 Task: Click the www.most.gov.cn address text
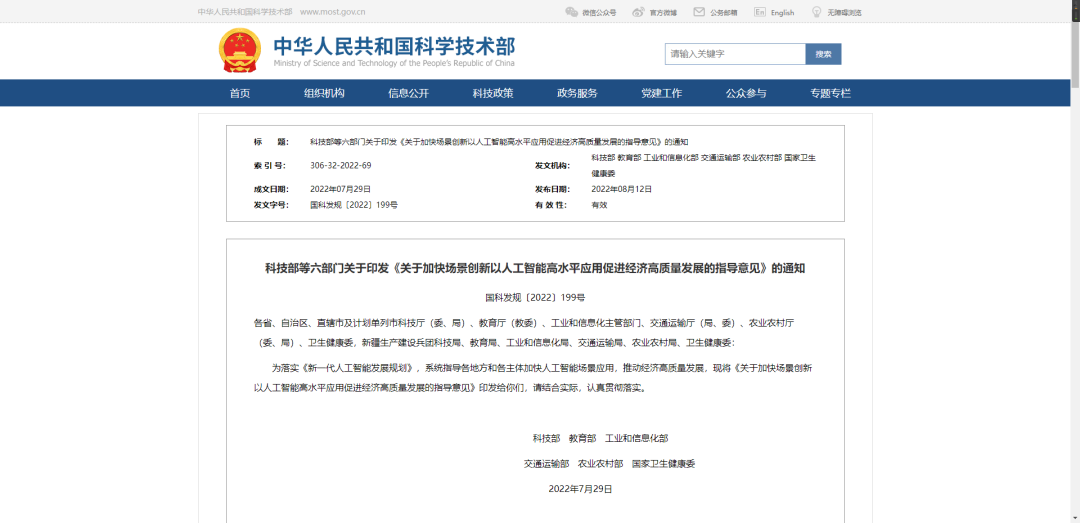[333, 12]
